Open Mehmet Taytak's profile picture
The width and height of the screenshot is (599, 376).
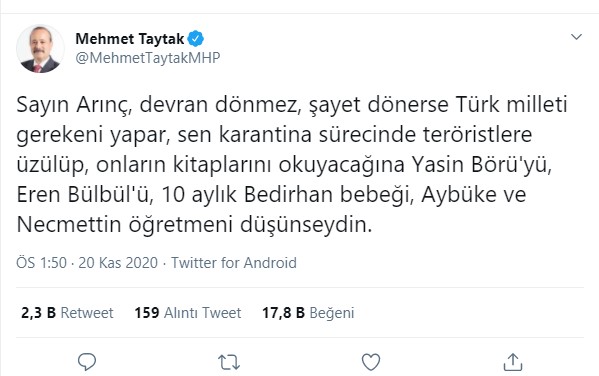[40, 49]
